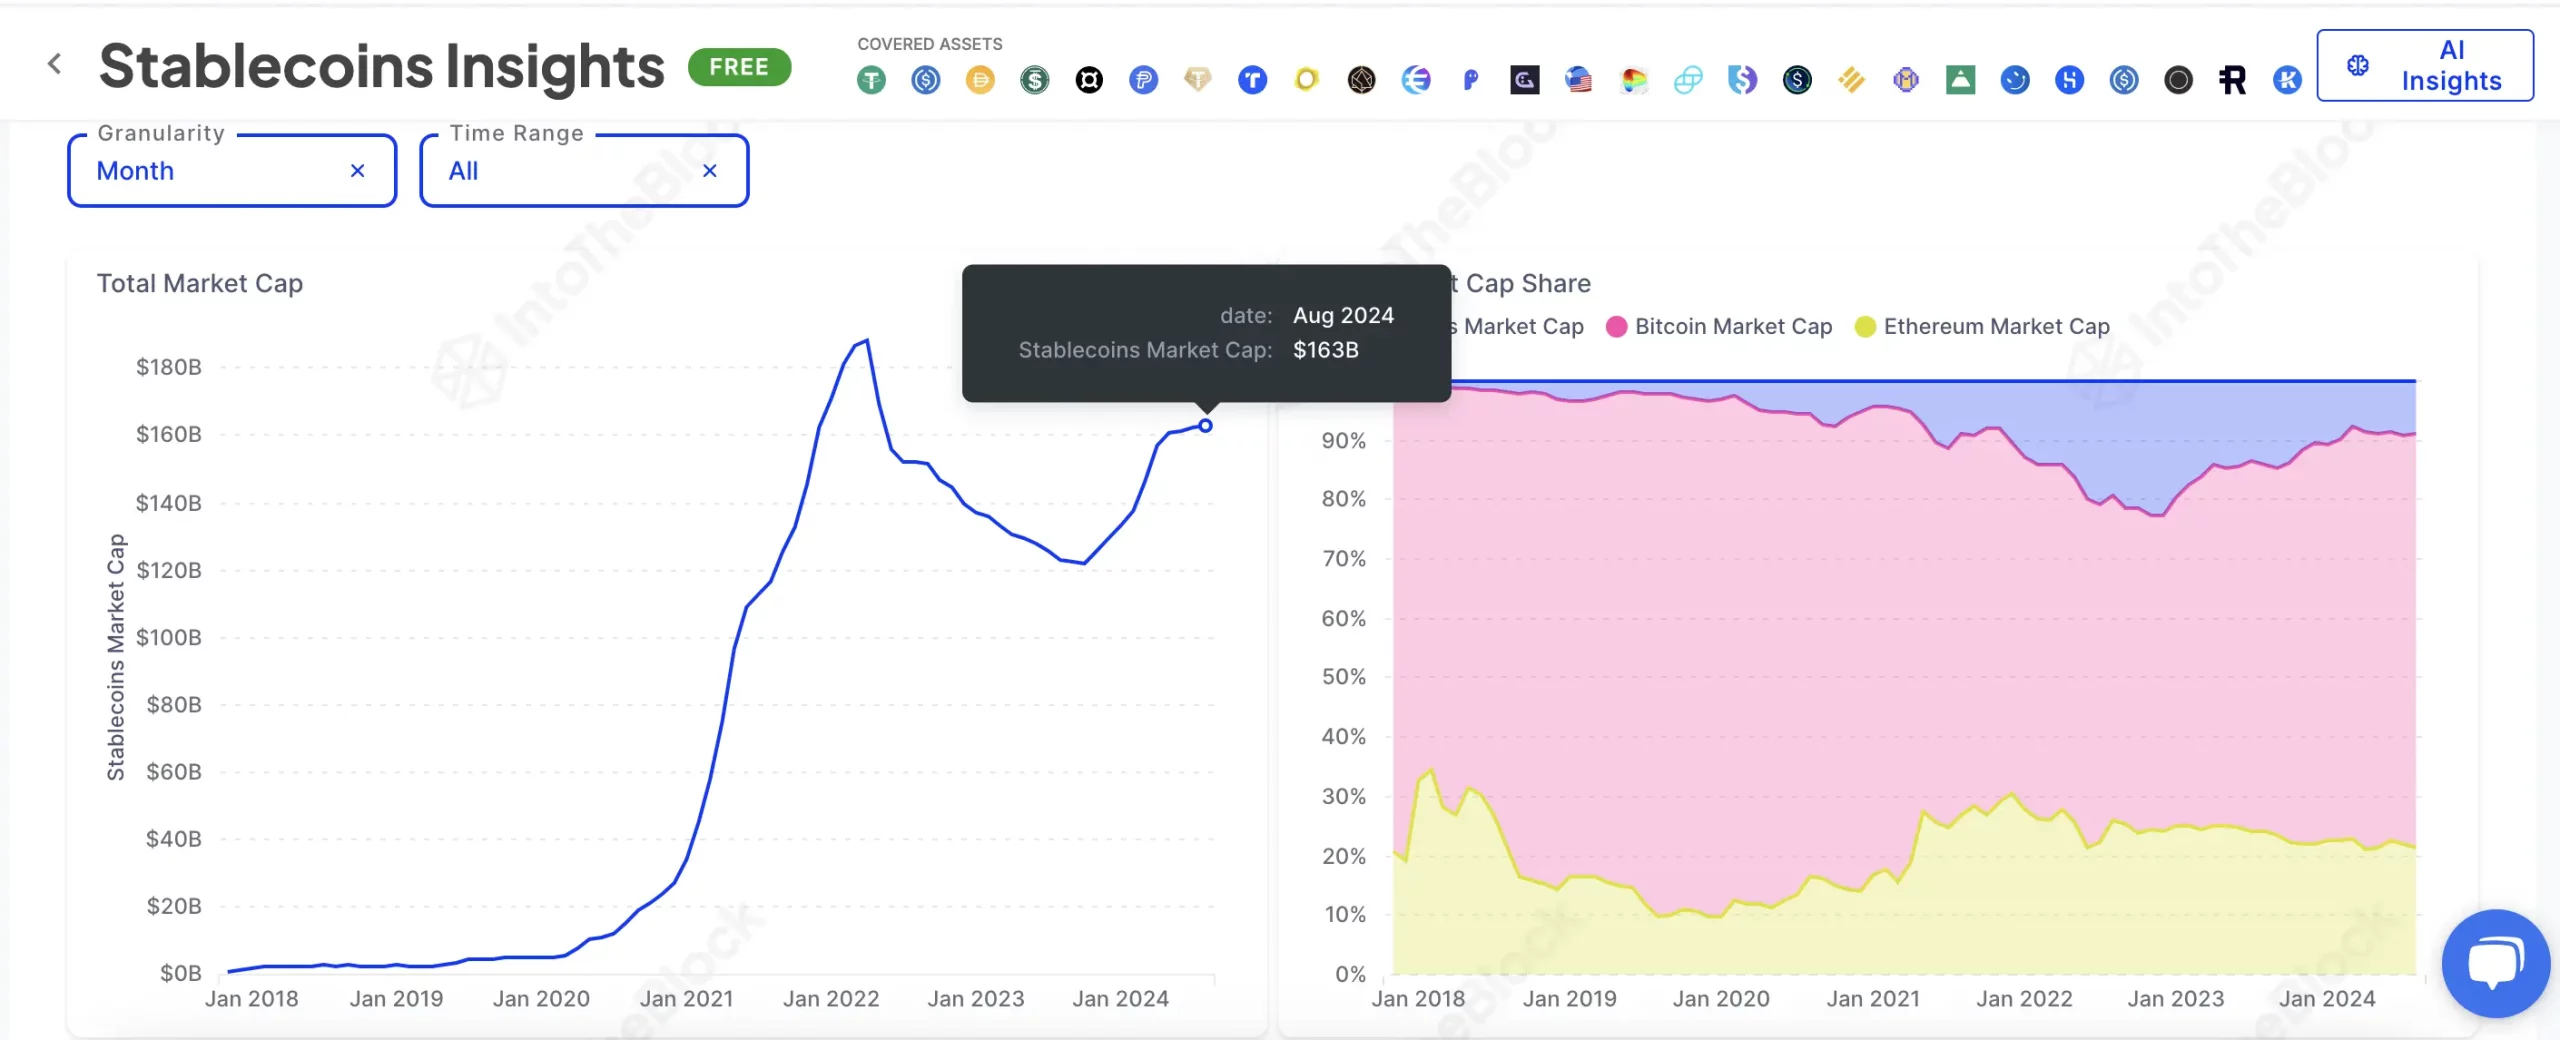The image size is (2560, 1040).
Task: Click the COVERED ASSETS label
Action: [x=930, y=44]
